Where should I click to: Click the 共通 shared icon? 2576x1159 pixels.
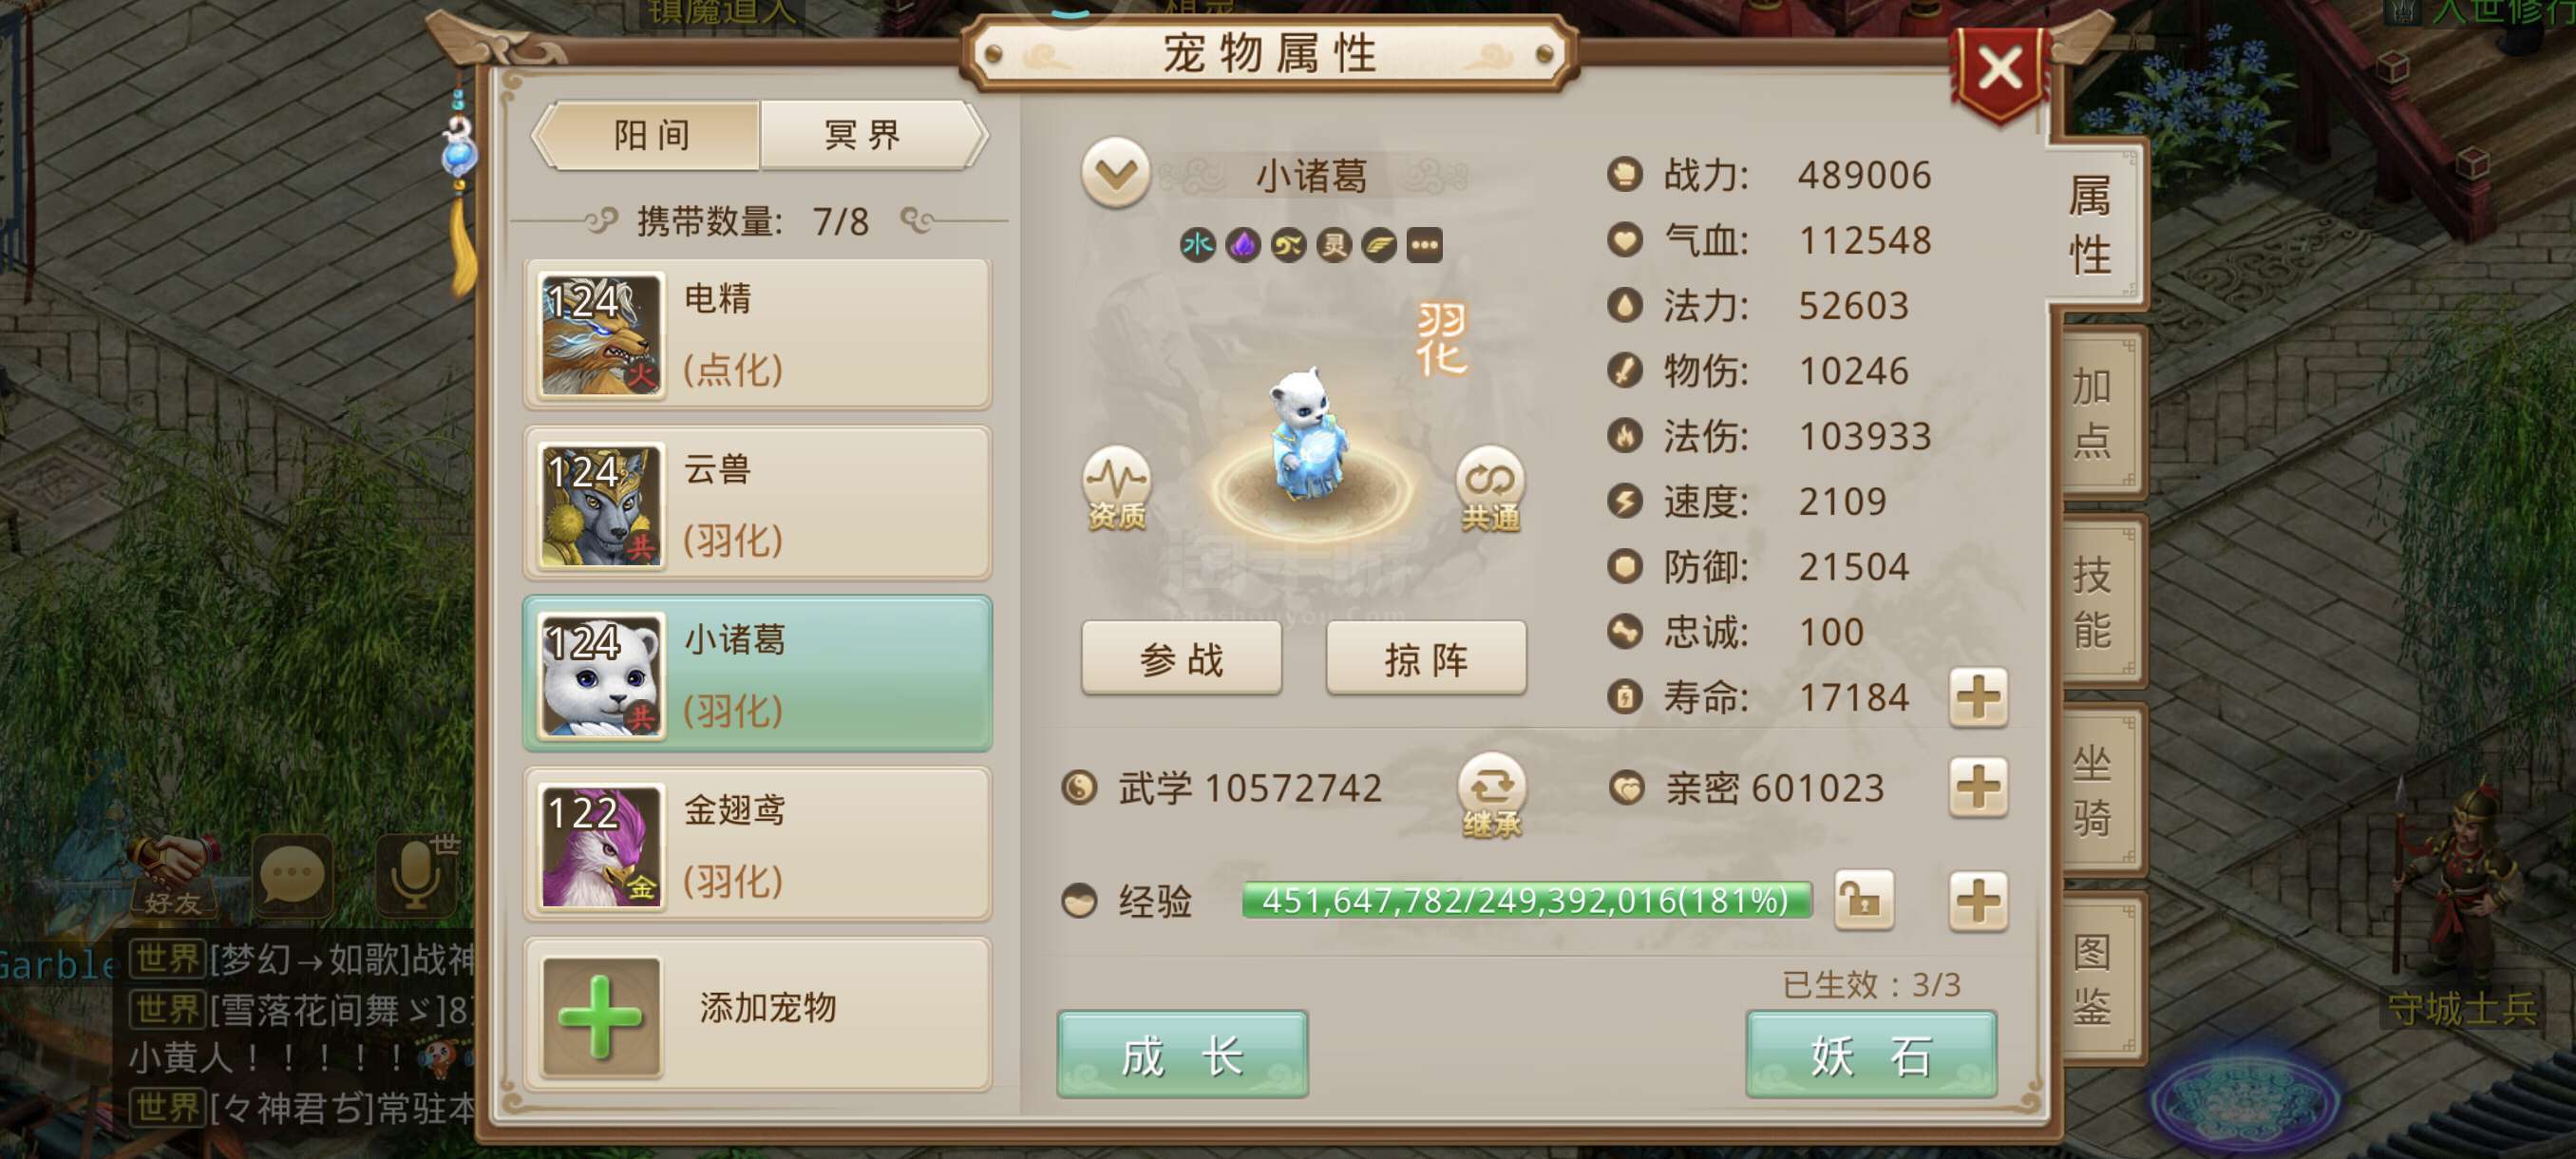(x=1490, y=487)
